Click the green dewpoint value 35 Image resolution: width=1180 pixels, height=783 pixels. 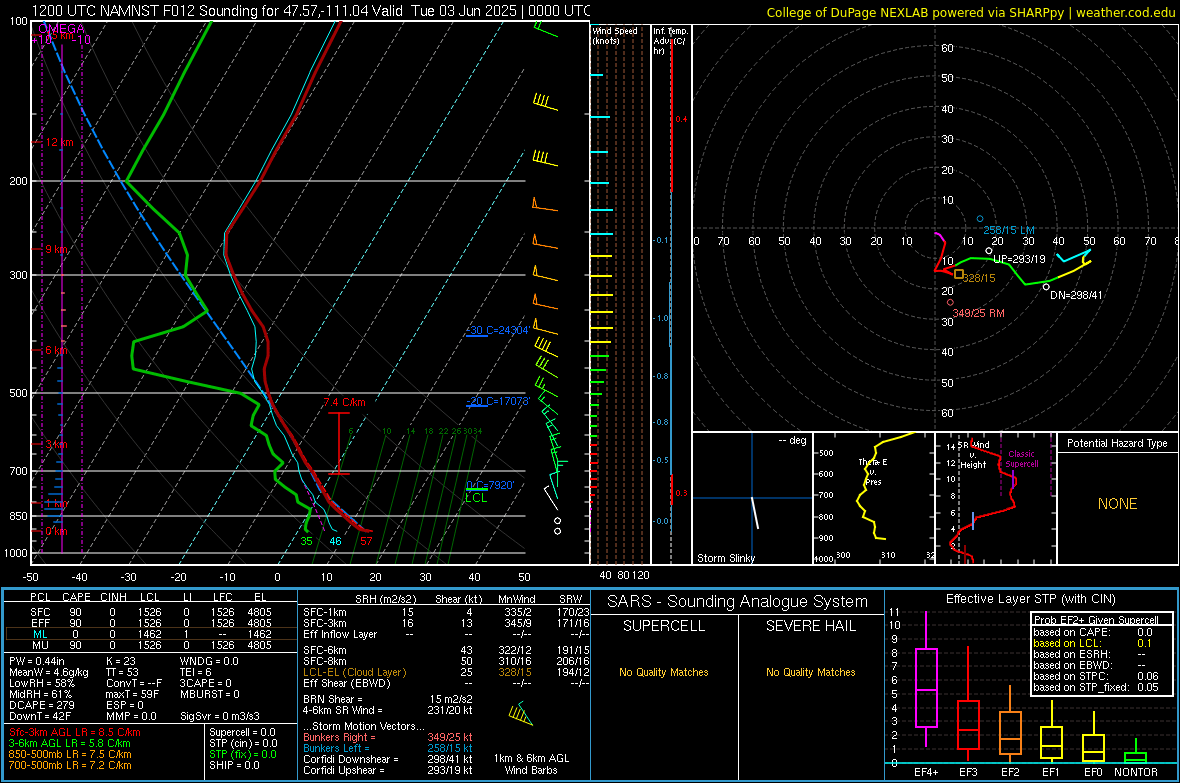click(x=306, y=541)
